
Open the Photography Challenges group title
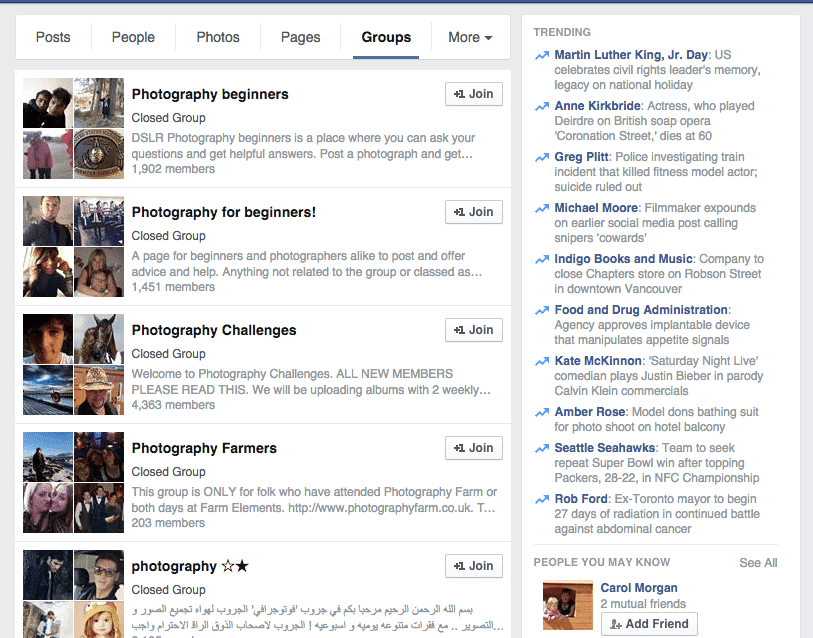pos(214,330)
